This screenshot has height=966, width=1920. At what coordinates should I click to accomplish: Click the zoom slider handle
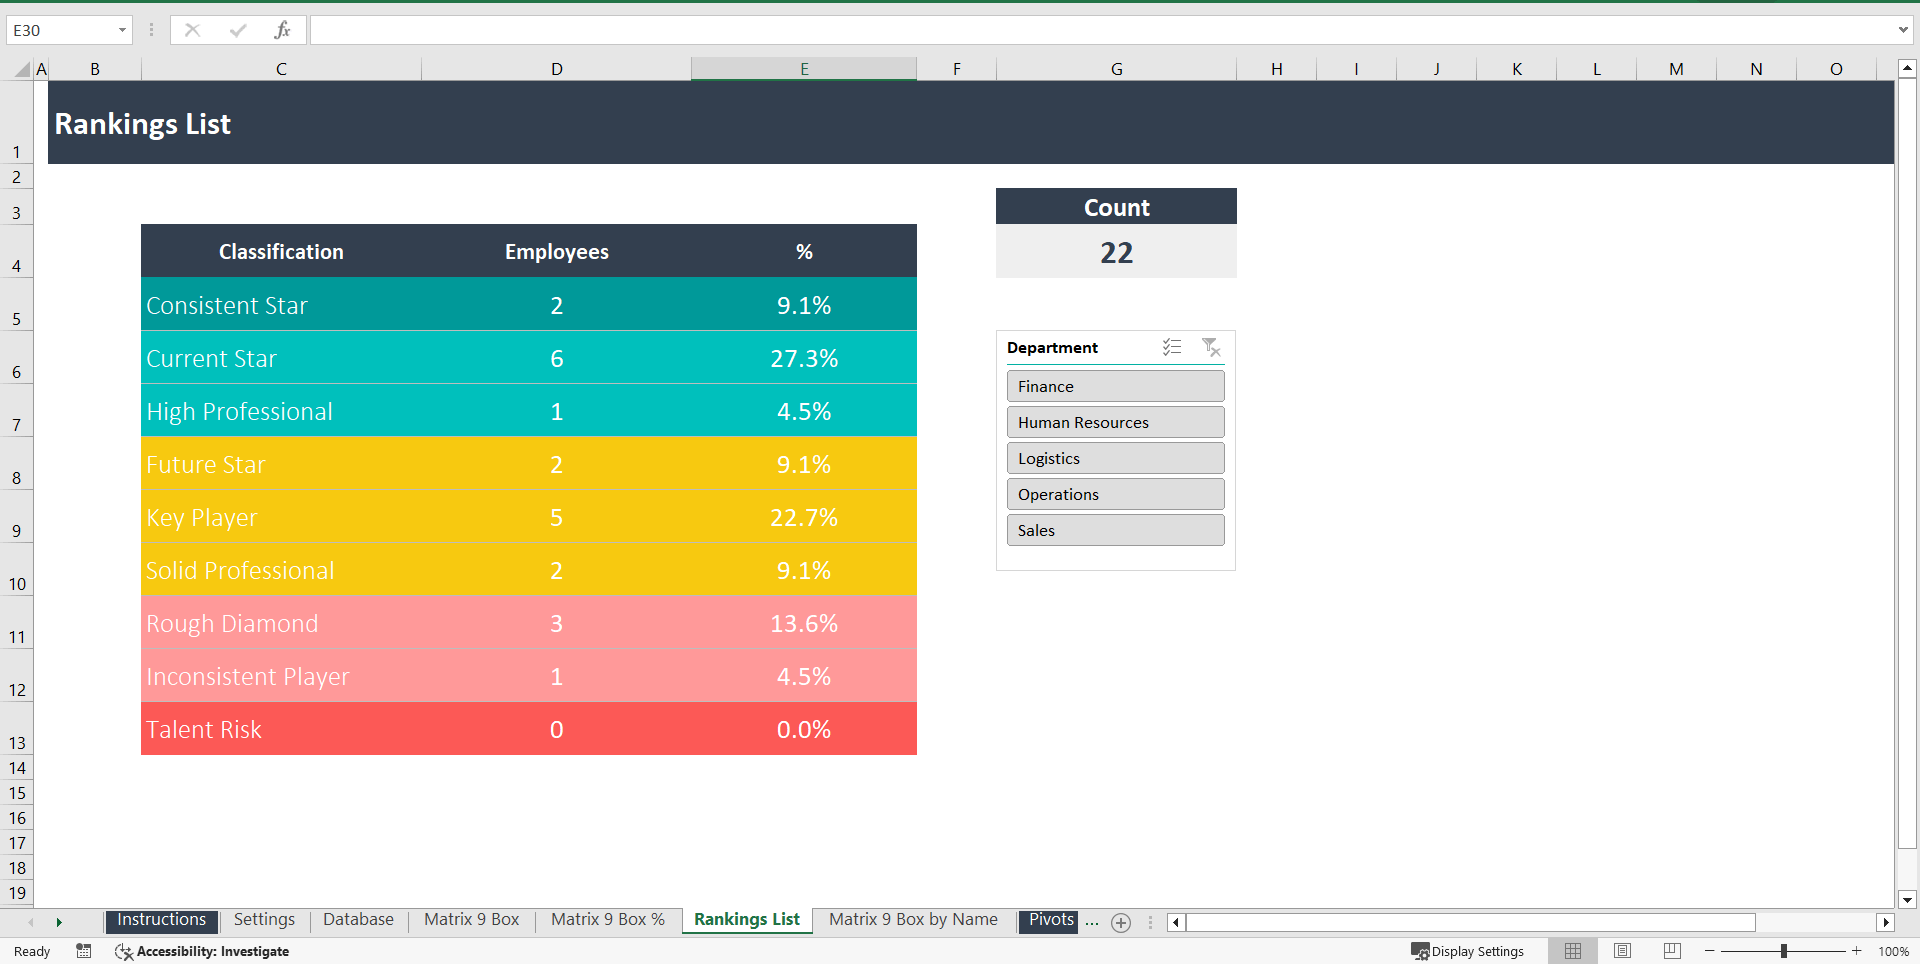pos(1784,951)
